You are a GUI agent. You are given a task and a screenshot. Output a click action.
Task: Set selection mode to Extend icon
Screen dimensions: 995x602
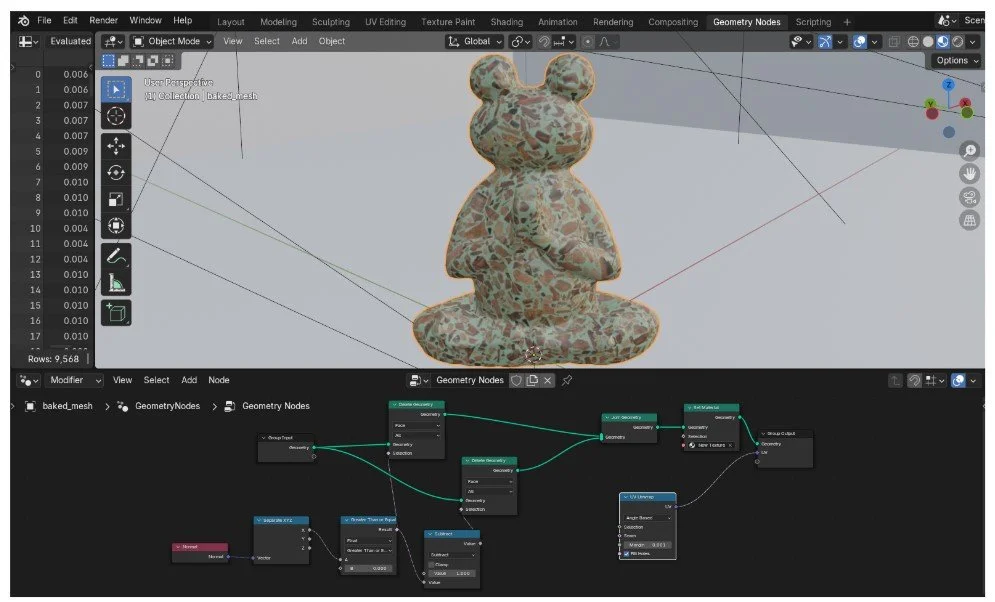pos(123,60)
